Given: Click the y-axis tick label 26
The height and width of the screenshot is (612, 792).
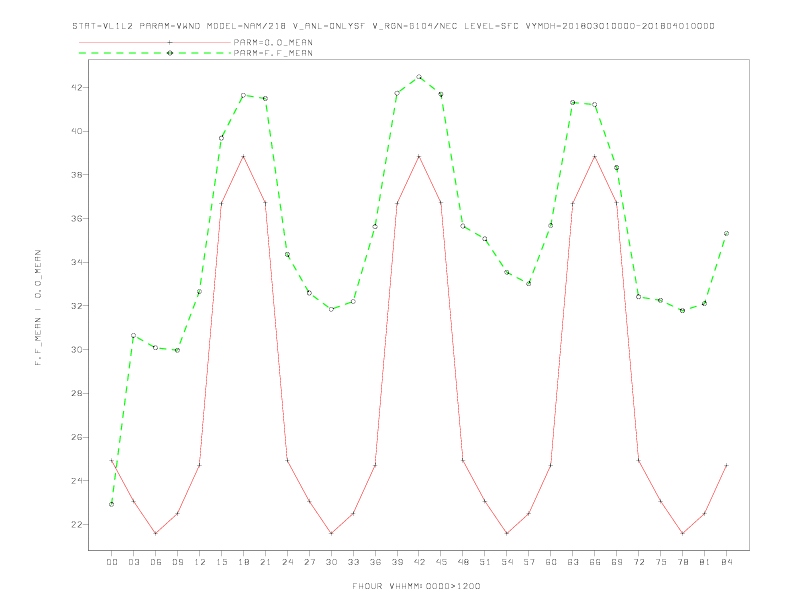Looking at the screenshot, I should pyautogui.click(x=76, y=437).
